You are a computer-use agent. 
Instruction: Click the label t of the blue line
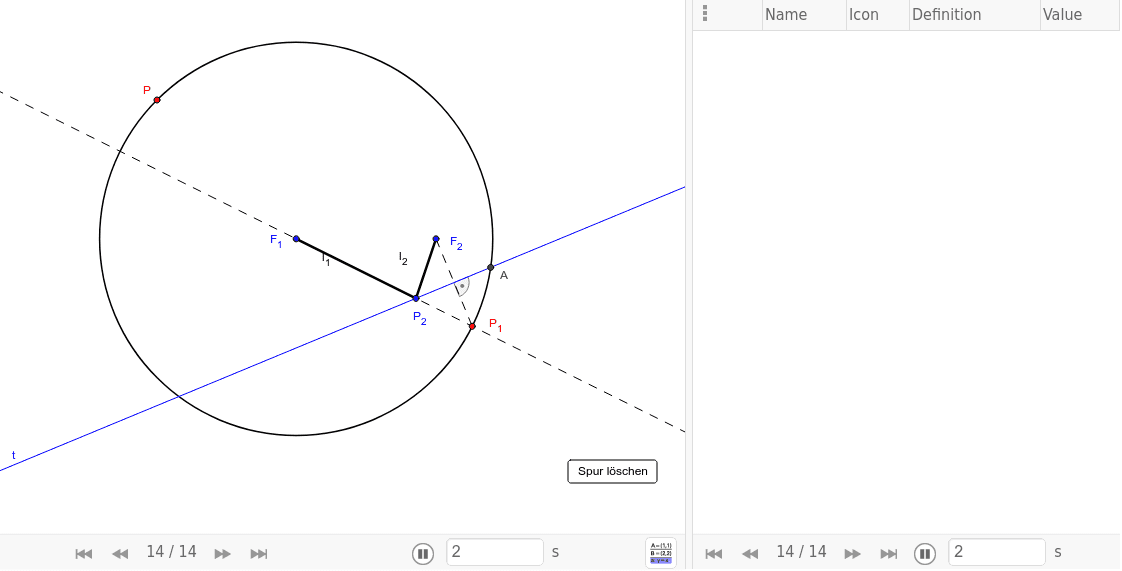pos(13,455)
